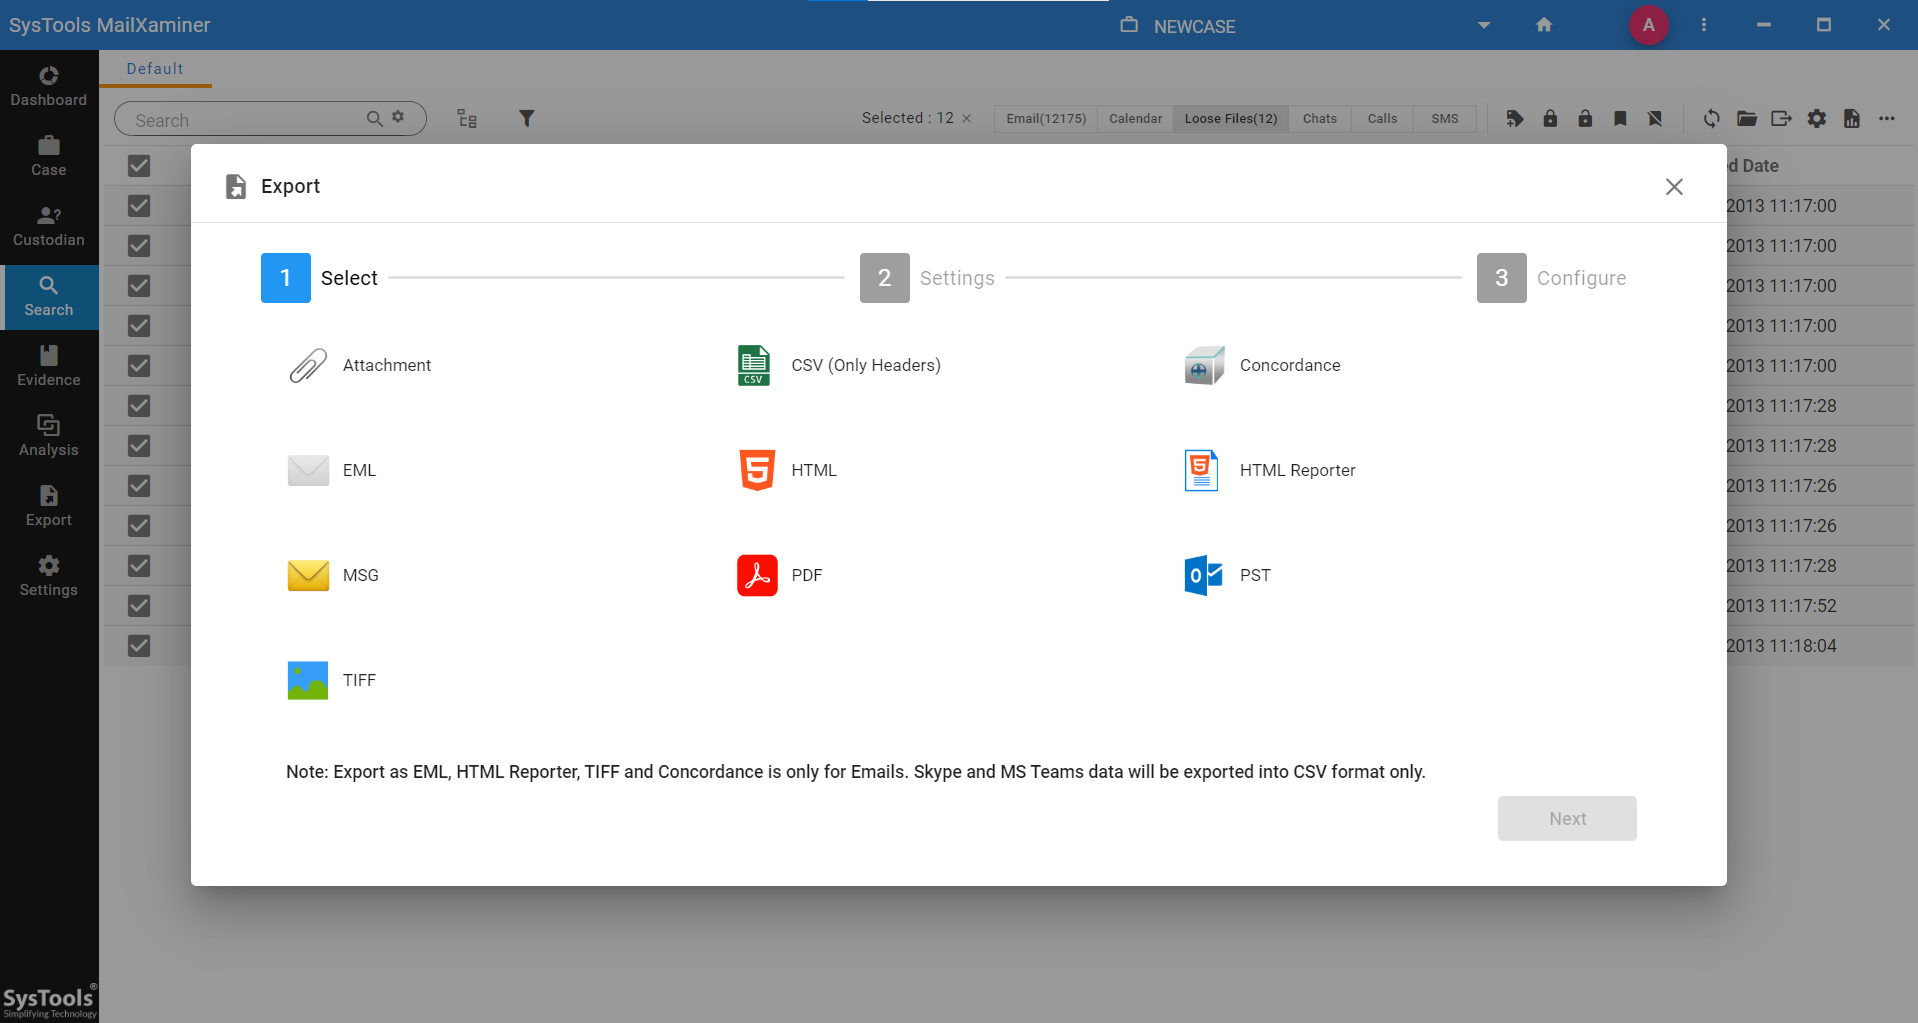Switch to Loose Files(12) tab
The image size is (1918, 1023).
(1231, 119)
